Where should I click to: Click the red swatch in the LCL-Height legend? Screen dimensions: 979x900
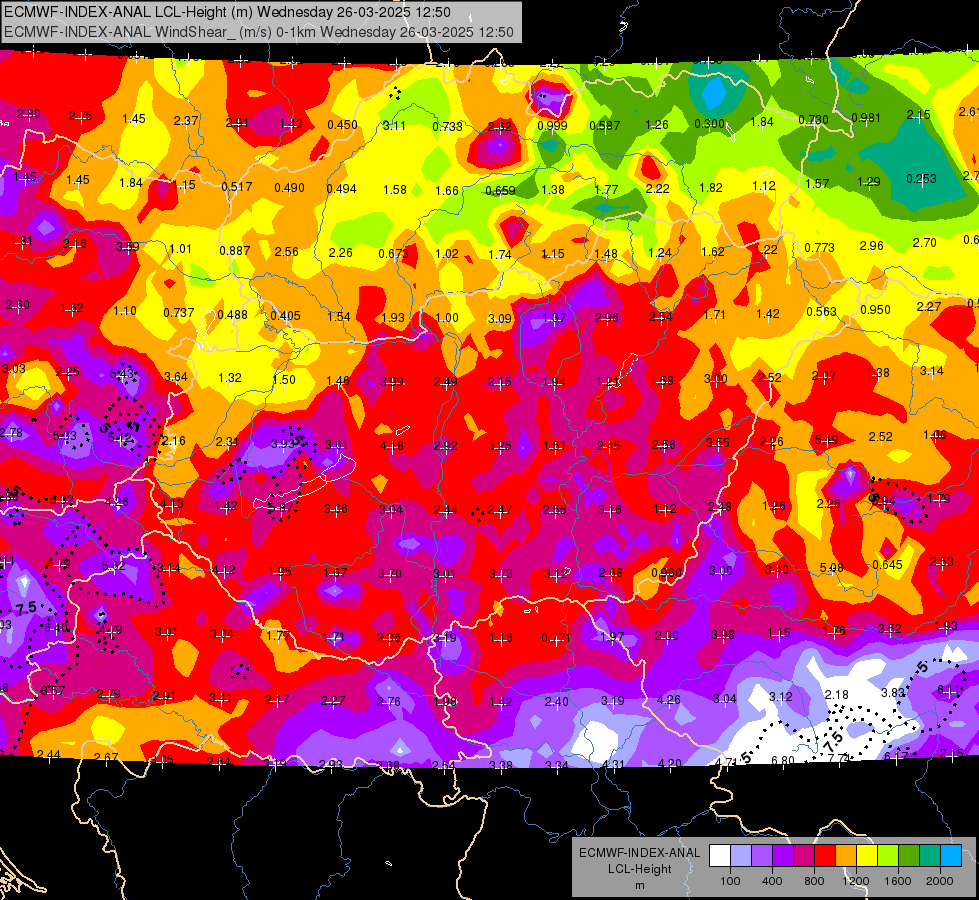tap(825, 855)
